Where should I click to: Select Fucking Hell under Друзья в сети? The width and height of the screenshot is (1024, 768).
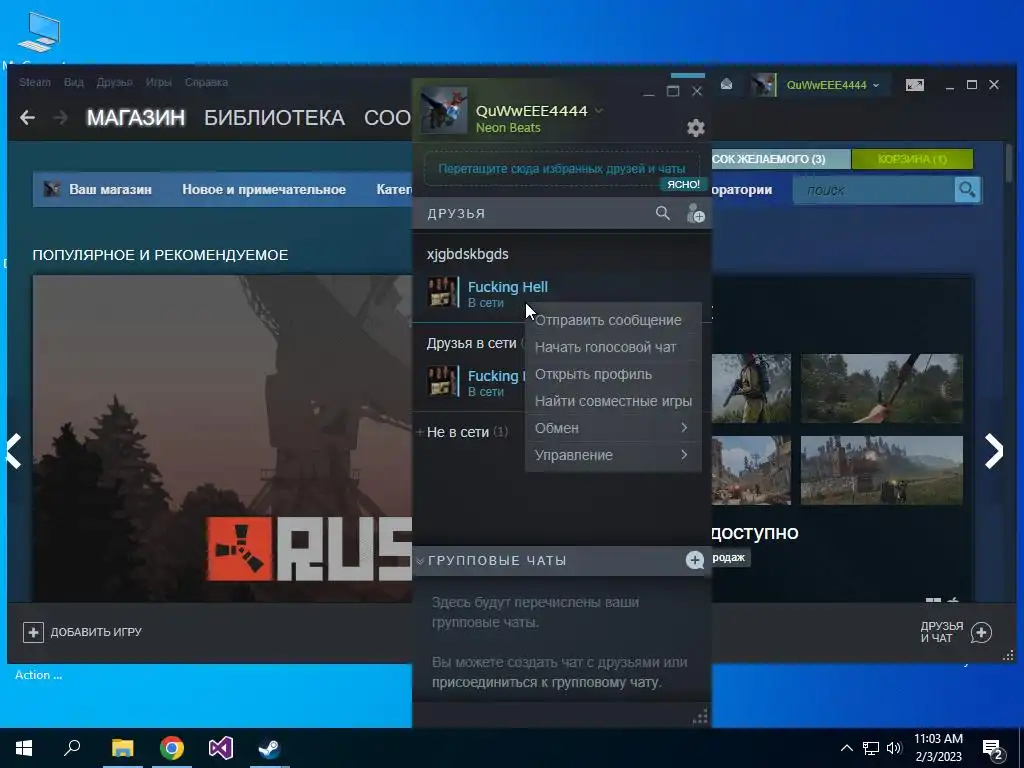(475, 382)
